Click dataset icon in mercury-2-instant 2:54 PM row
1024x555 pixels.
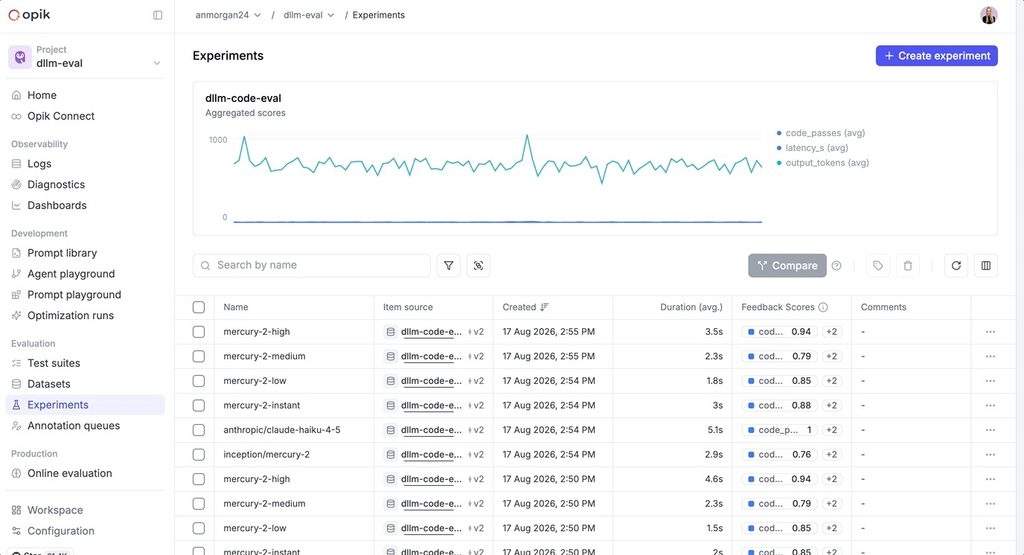(391, 405)
